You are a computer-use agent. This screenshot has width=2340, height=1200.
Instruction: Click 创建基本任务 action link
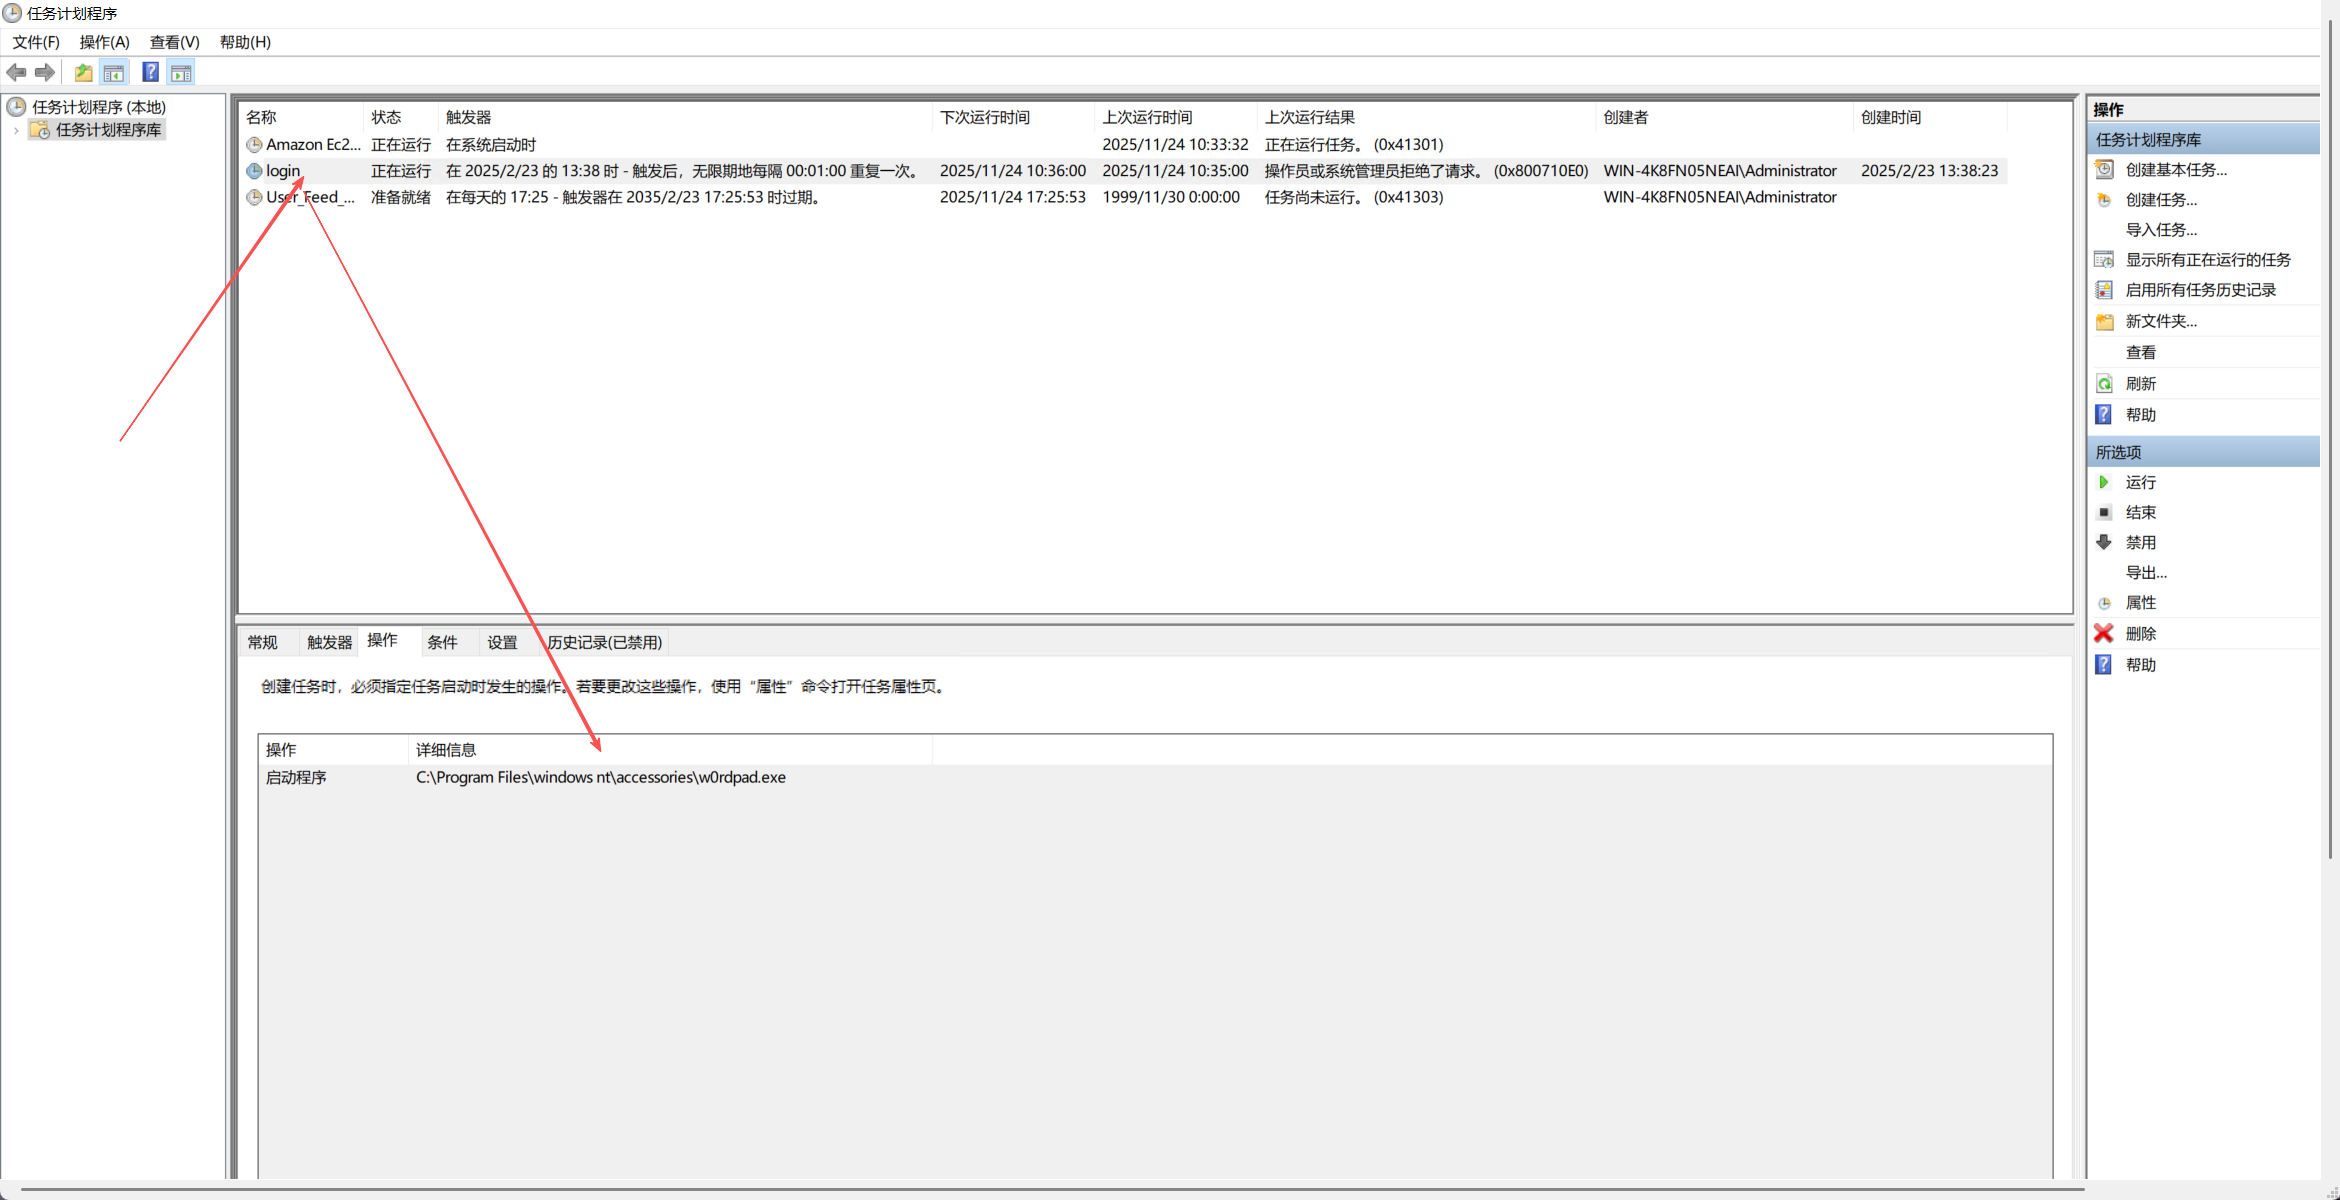(2176, 170)
